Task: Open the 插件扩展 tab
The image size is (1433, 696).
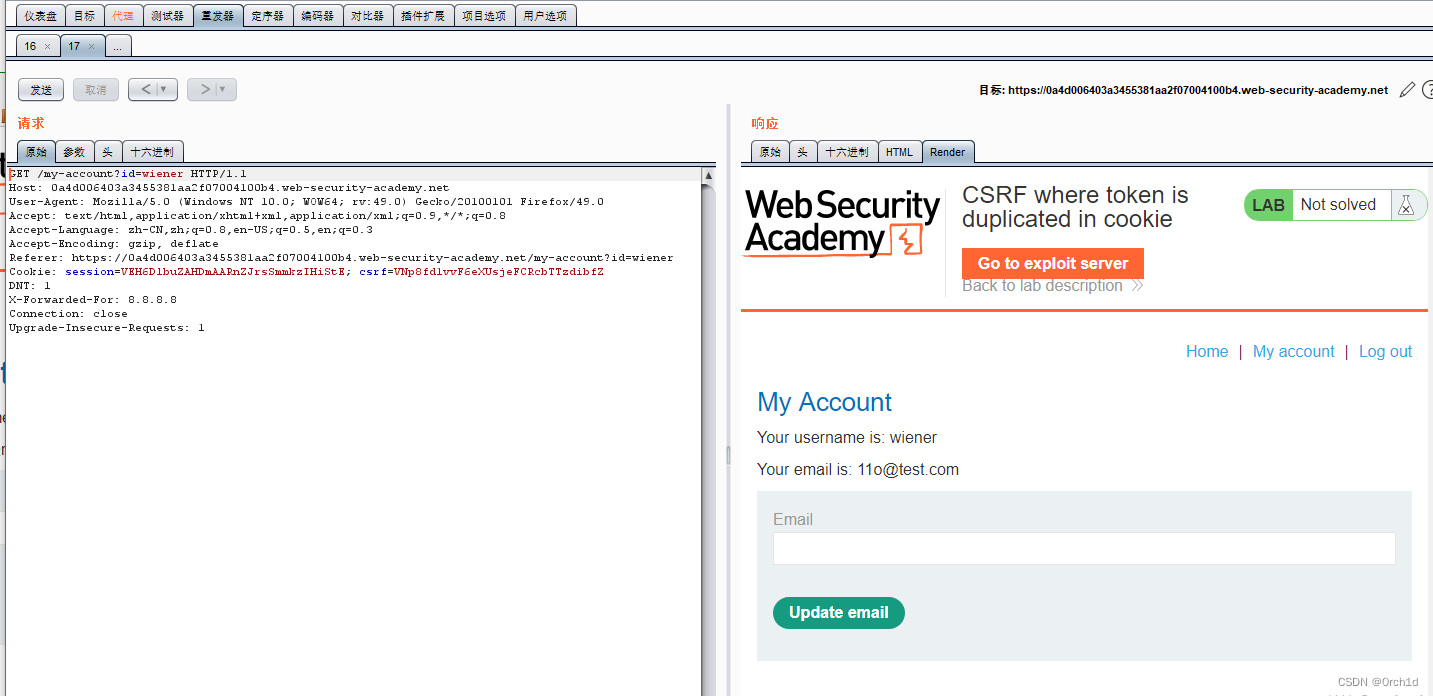Action: [423, 16]
